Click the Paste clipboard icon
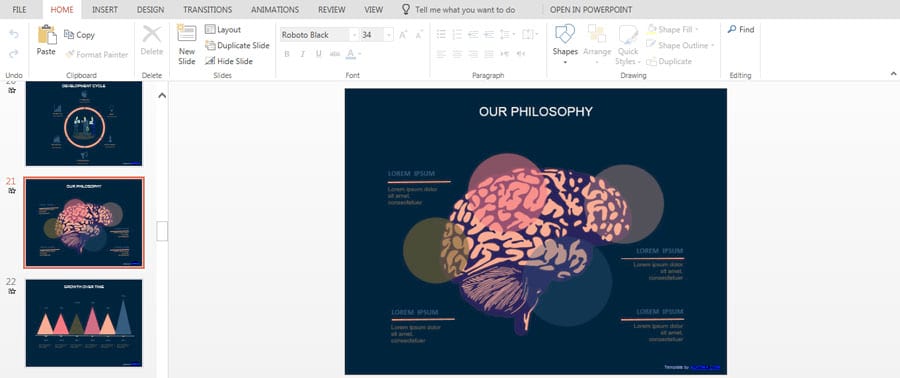Screen dimensions: 900x378 [47, 34]
